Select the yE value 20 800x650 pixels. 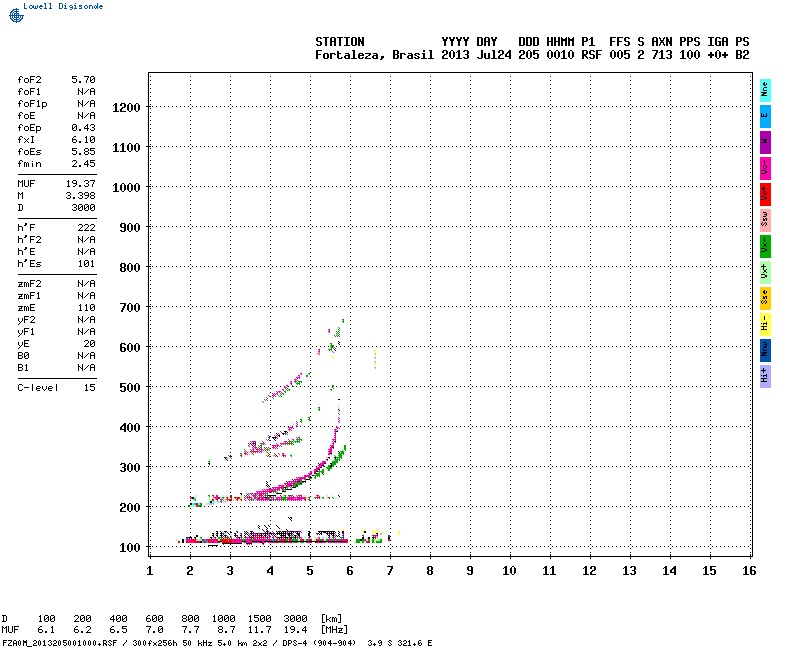[89, 344]
